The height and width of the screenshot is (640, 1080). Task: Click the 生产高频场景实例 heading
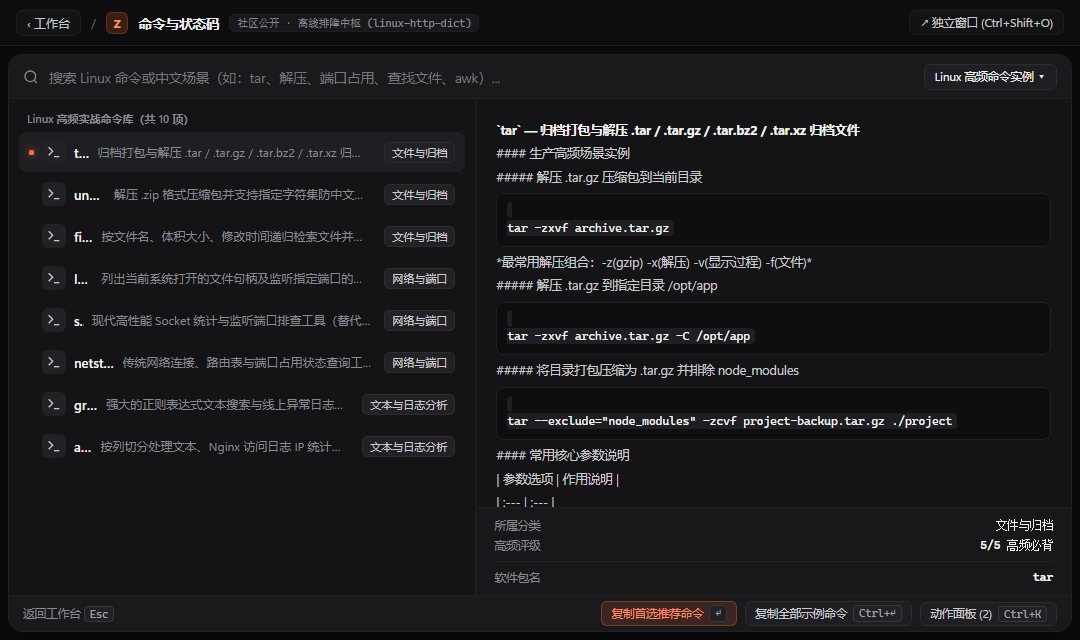(563, 153)
